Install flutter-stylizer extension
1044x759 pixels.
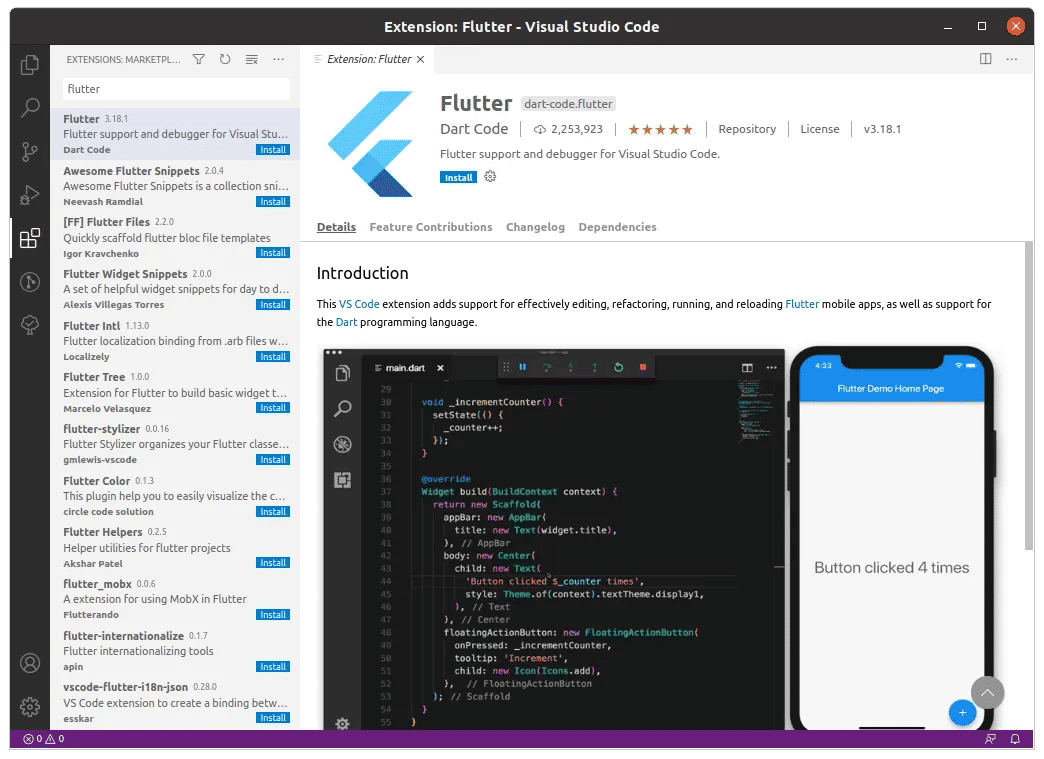[273, 460]
